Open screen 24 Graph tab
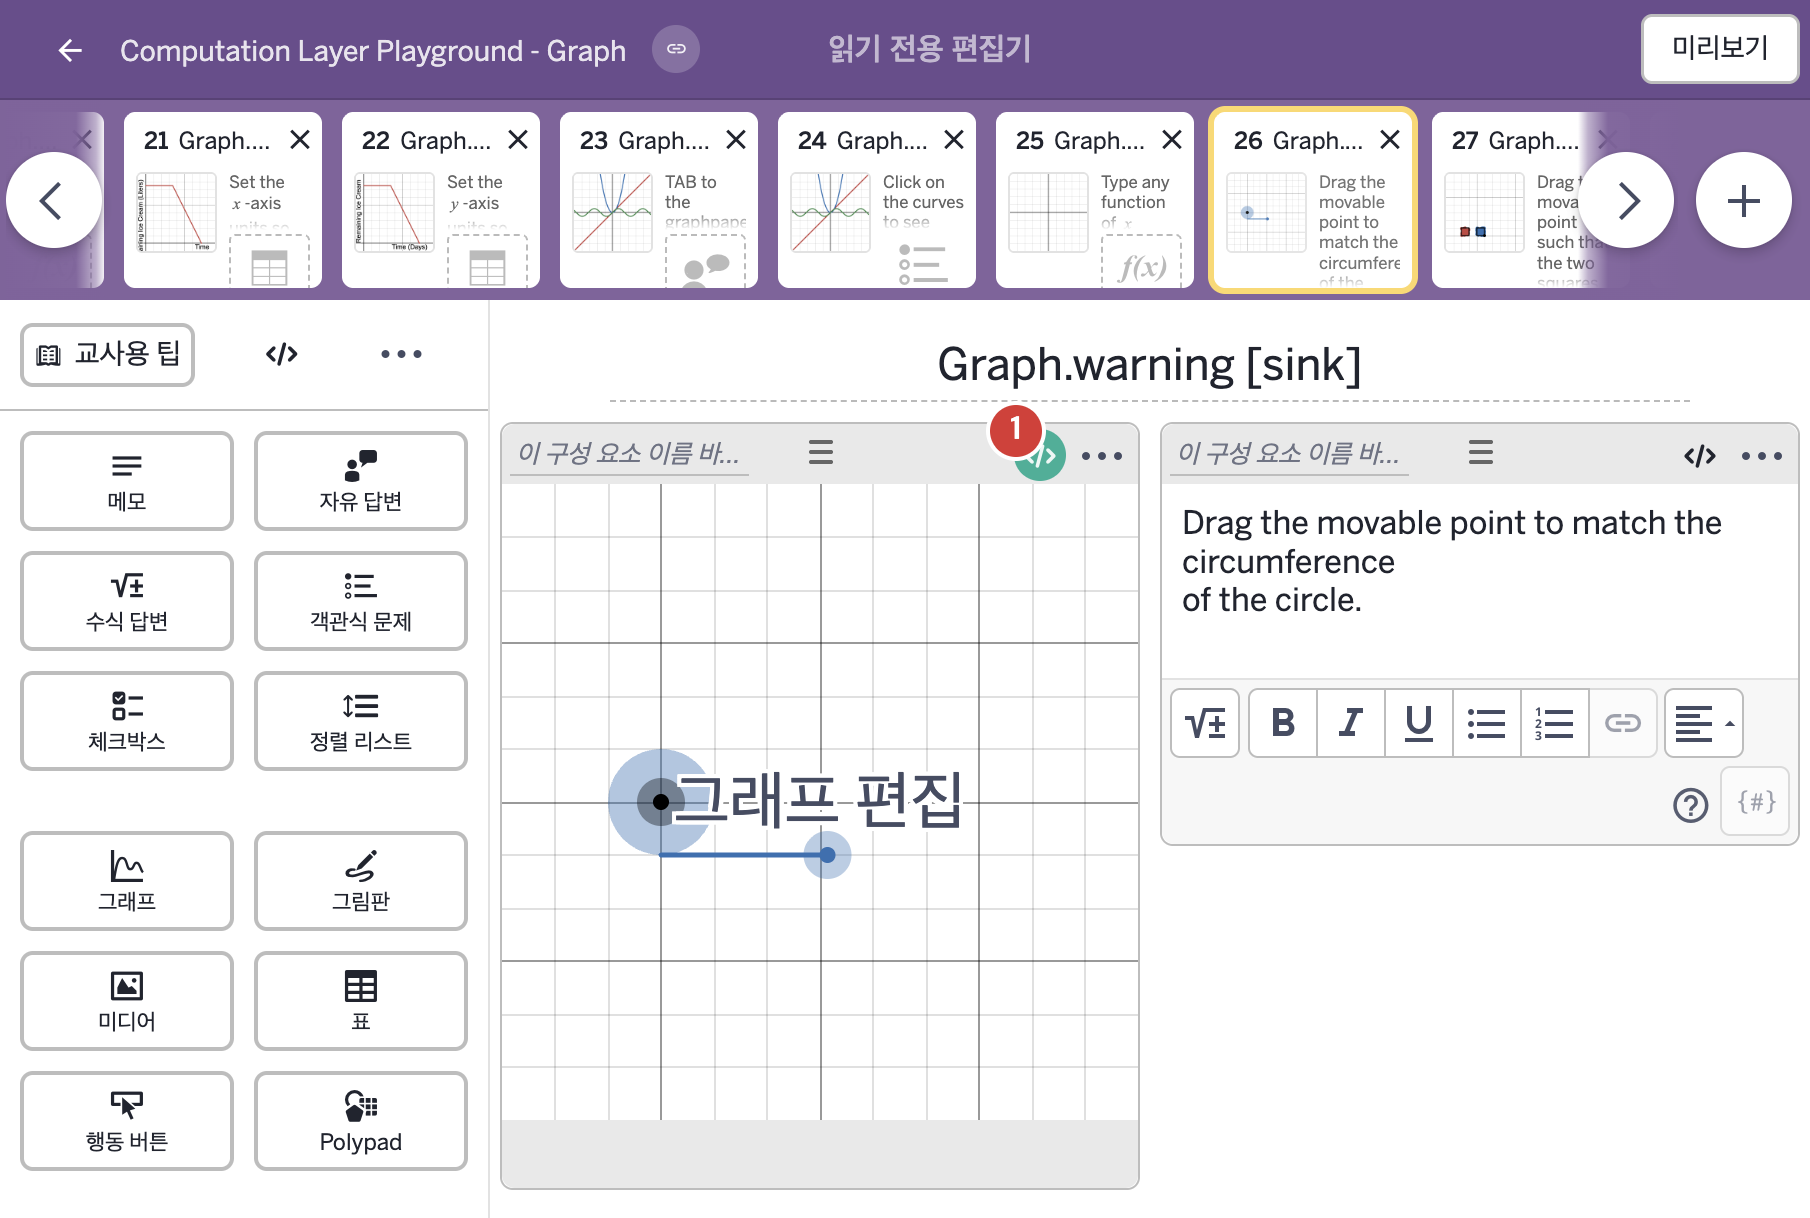 (x=876, y=200)
